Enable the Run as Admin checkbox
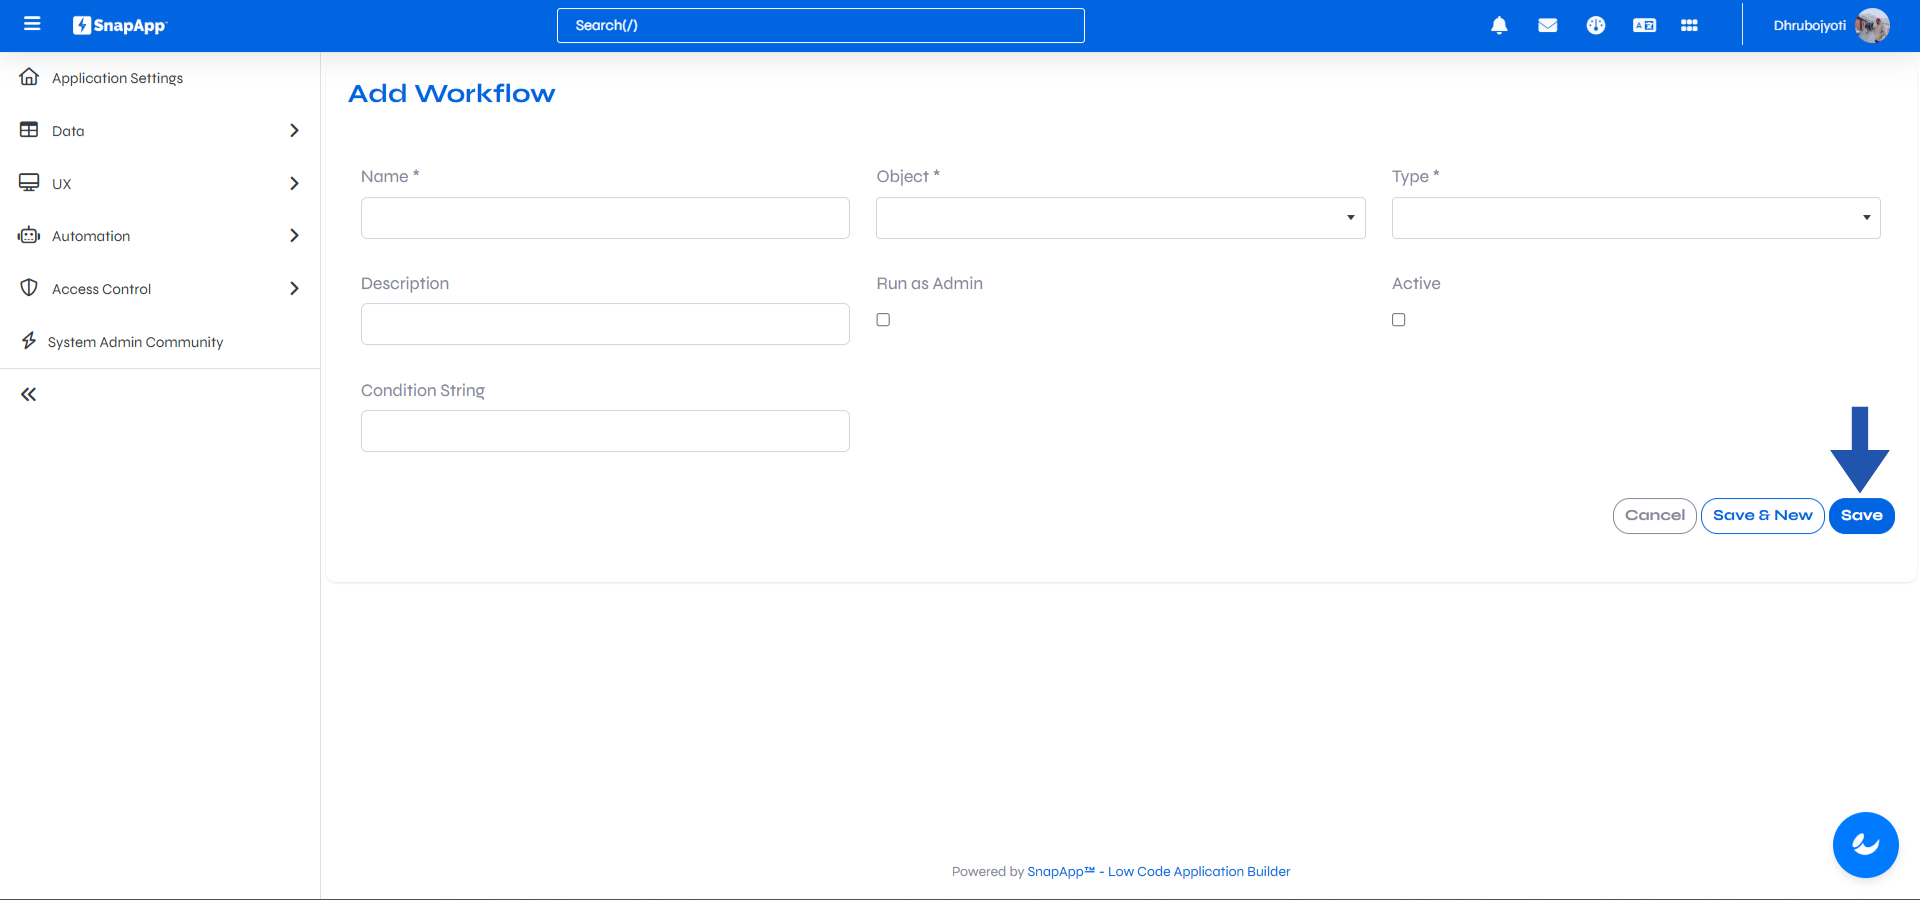1920x900 pixels. [x=883, y=319]
